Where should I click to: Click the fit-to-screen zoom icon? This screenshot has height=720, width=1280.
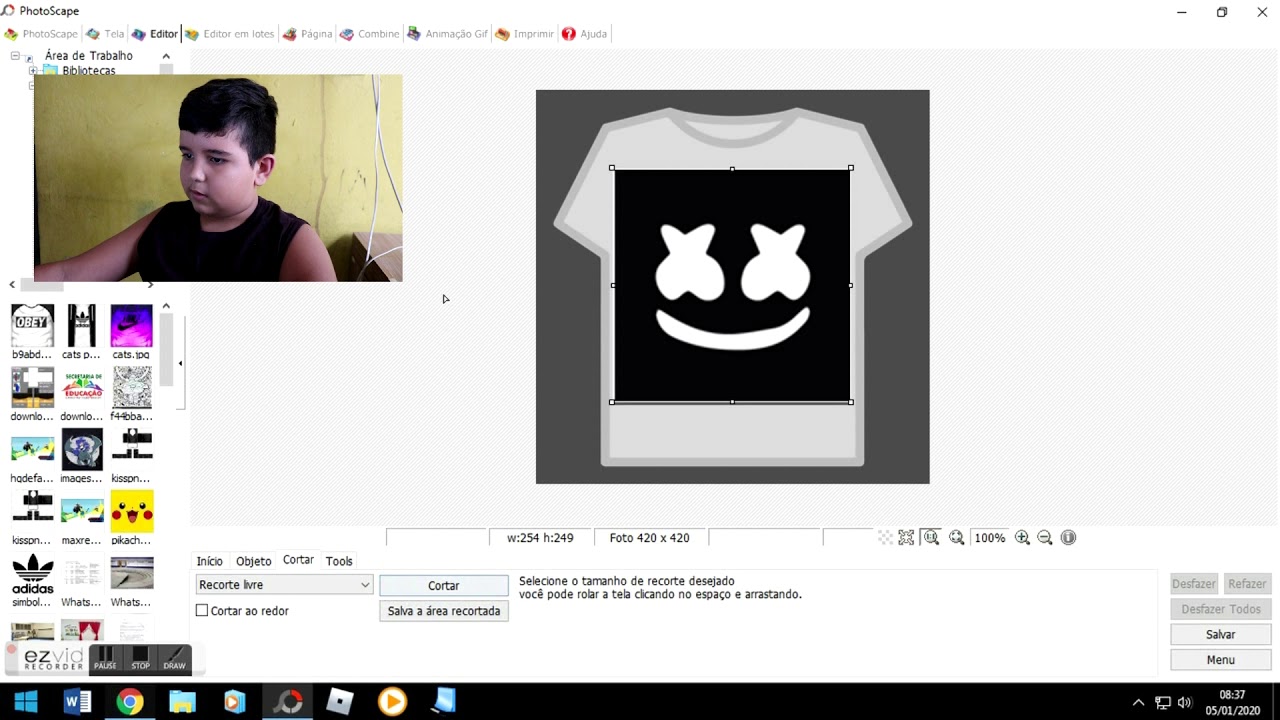906,537
